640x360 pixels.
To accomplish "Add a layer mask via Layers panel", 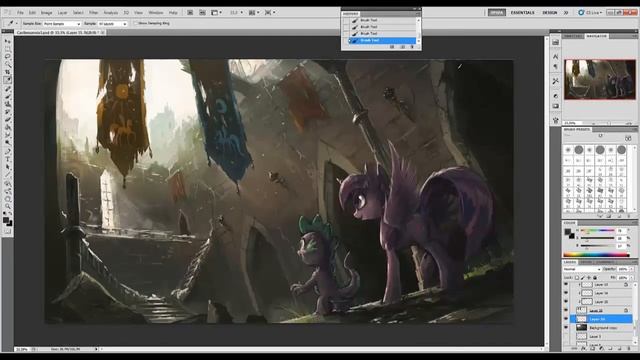I will tap(593, 349).
